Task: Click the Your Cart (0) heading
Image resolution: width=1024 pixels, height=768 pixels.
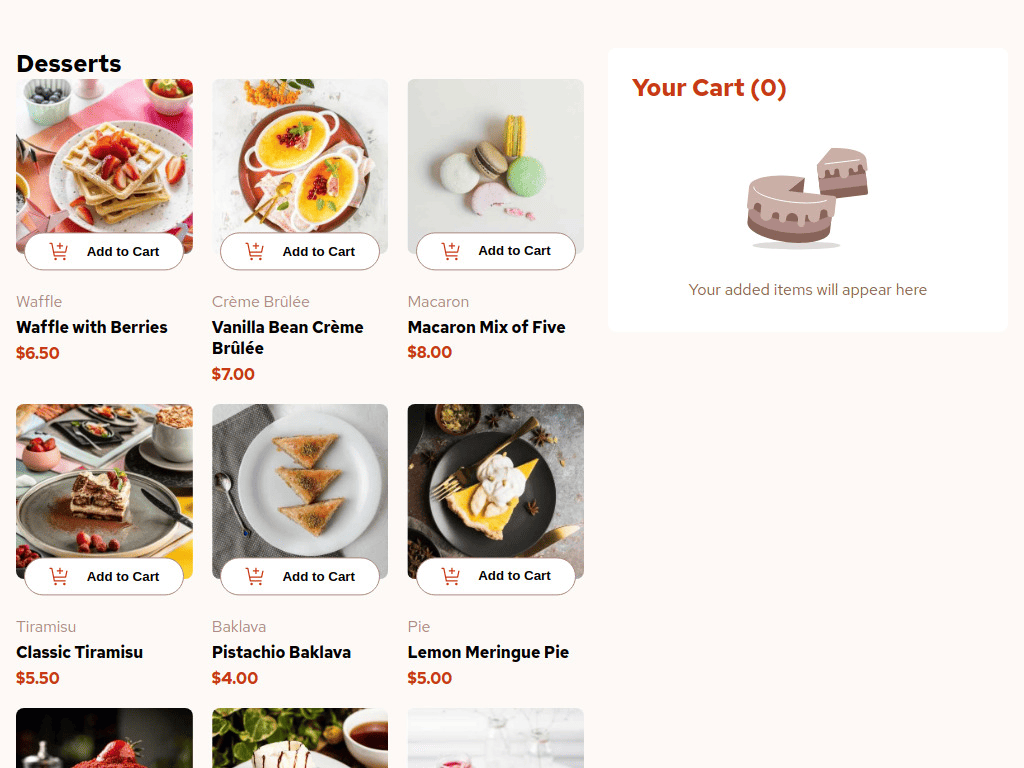Action: click(x=709, y=88)
